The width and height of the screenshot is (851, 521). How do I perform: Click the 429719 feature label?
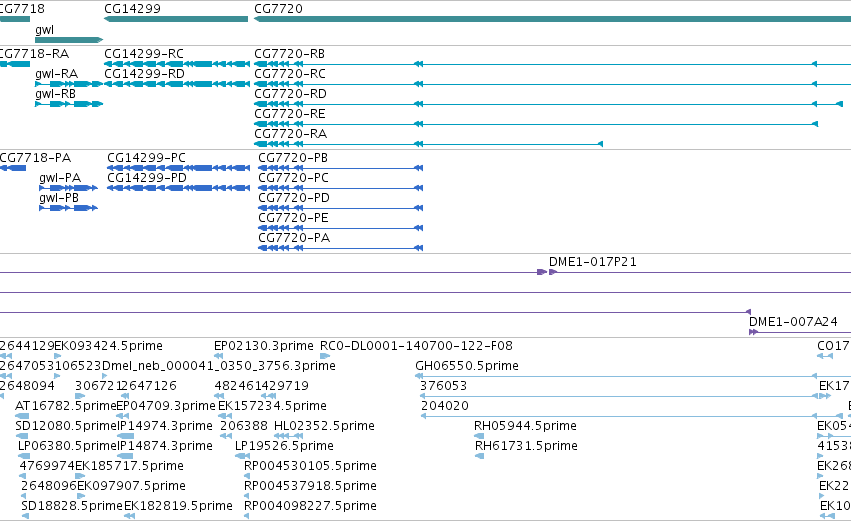pos(285,386)
